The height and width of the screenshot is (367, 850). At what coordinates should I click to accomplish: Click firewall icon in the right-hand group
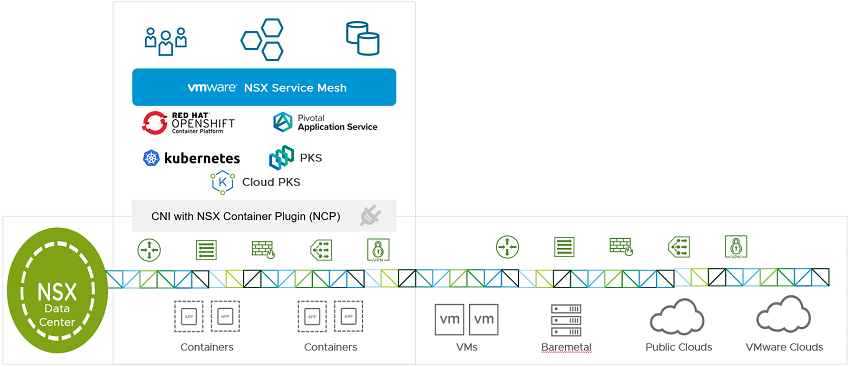621,246
